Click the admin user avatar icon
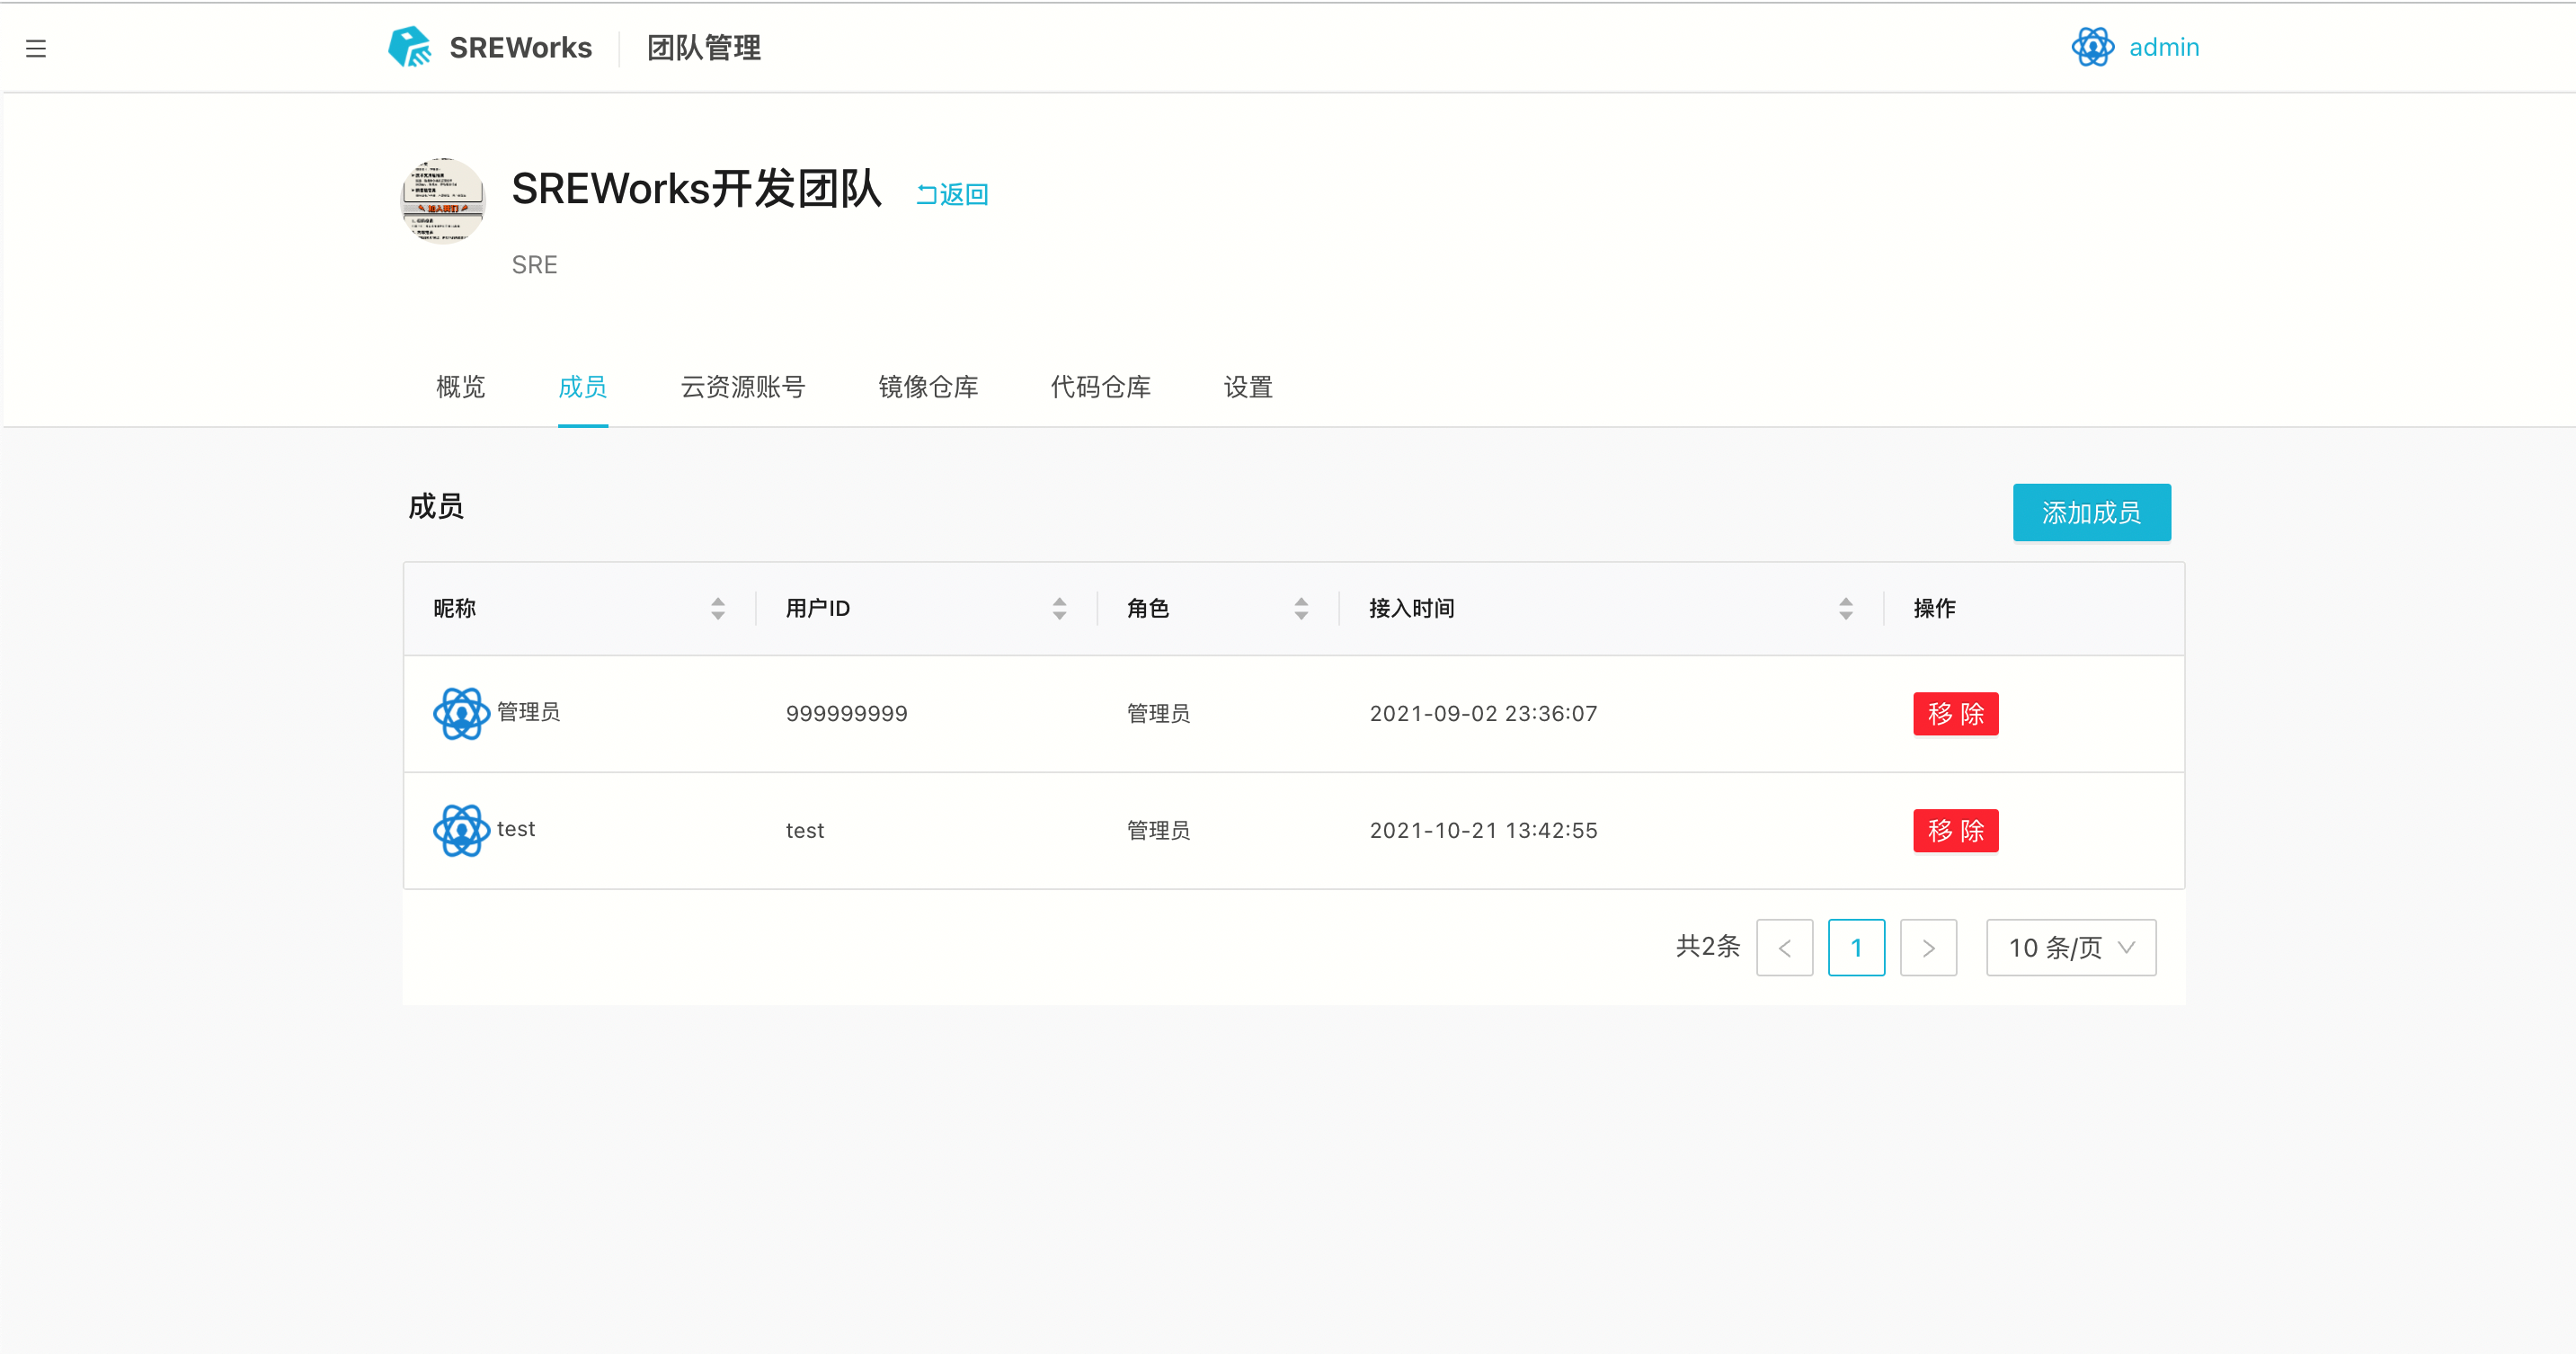The width and height of the screenshot is (2576, 1354). tap(2092, 47)
